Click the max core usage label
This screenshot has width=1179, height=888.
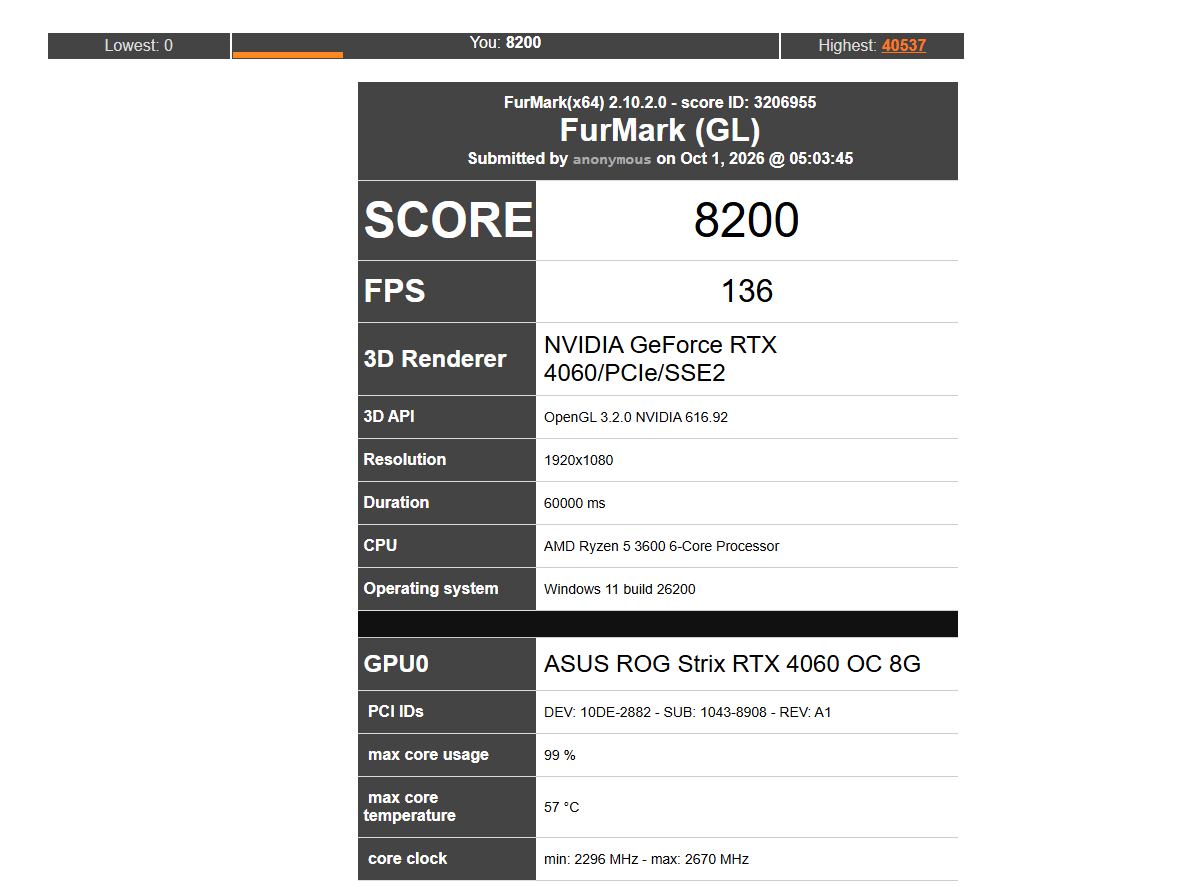(x=428, y=755)
